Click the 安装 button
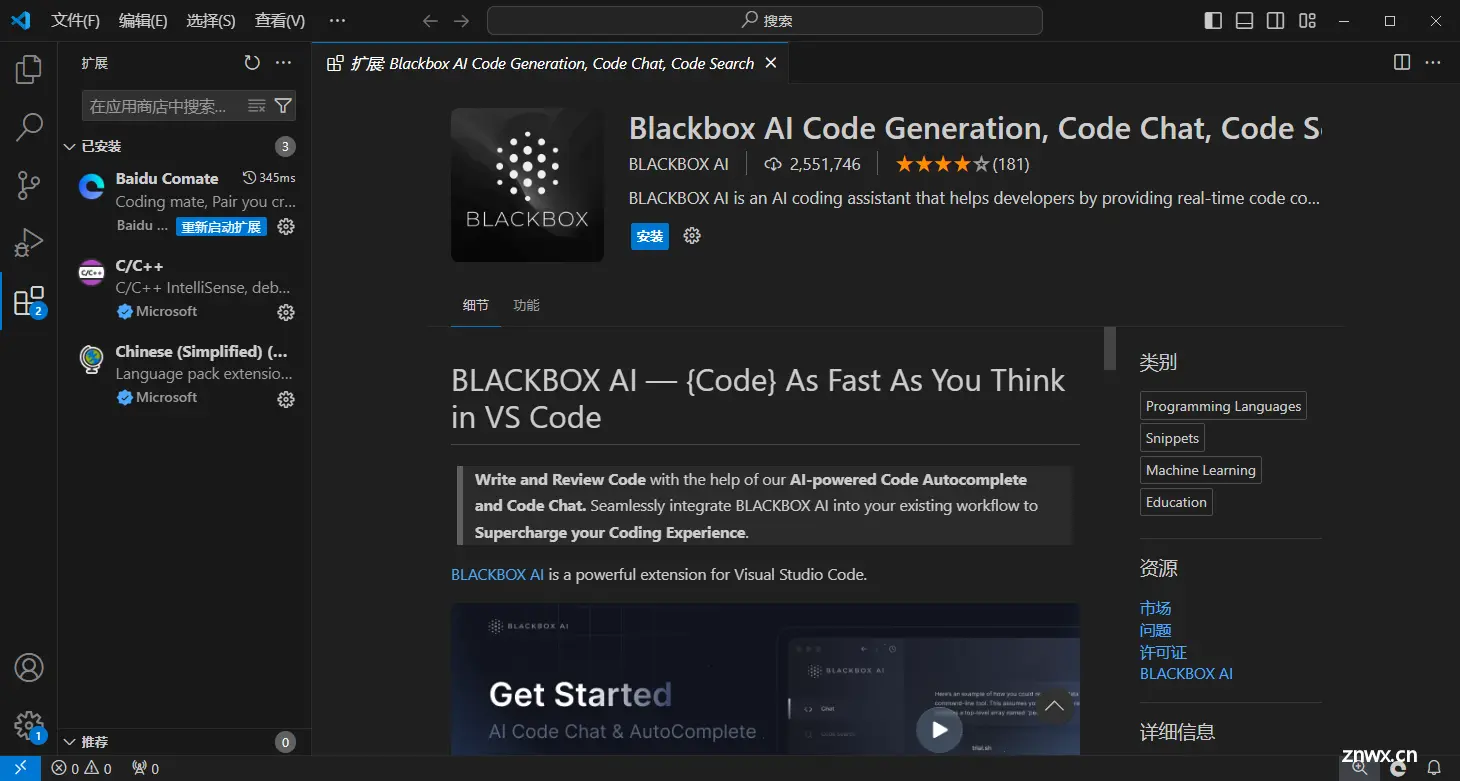This screenshot has height=781, width=1460. 650,236
